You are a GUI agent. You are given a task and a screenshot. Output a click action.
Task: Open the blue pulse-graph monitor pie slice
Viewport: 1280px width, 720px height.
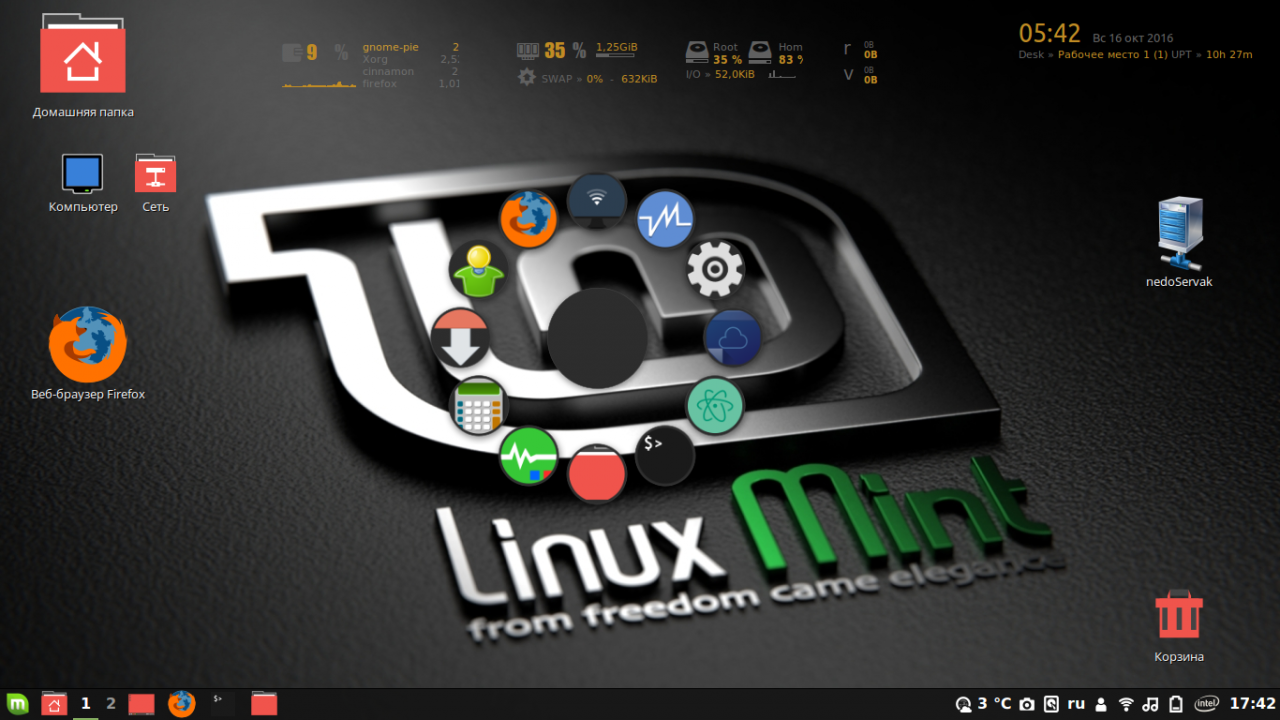[666, 218]
